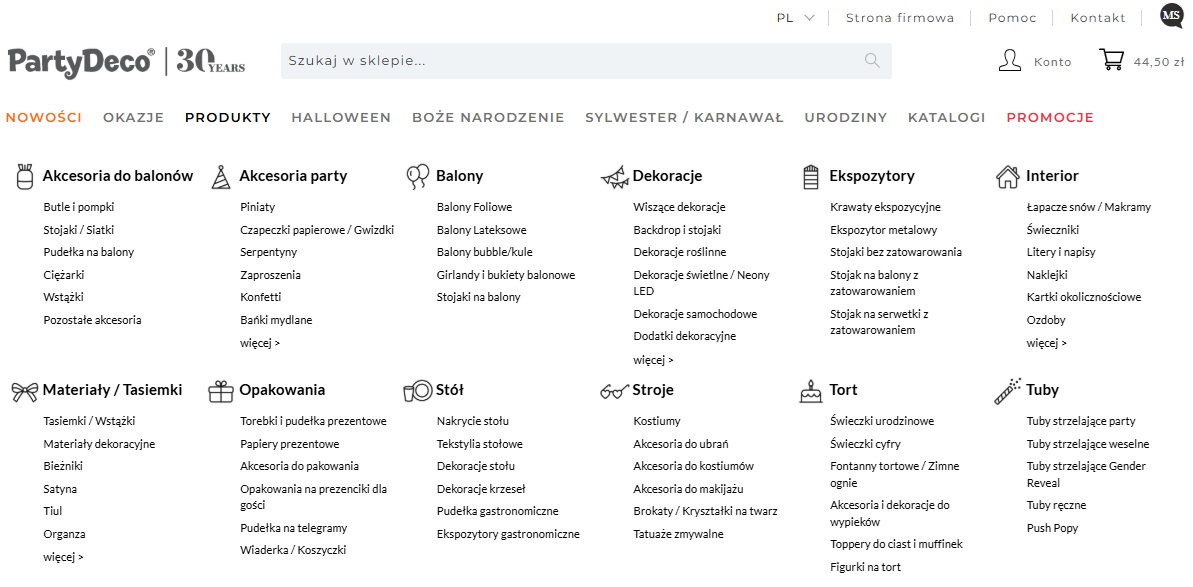
Task: Open the PL language dropdown
Action: tap(795, 18)
